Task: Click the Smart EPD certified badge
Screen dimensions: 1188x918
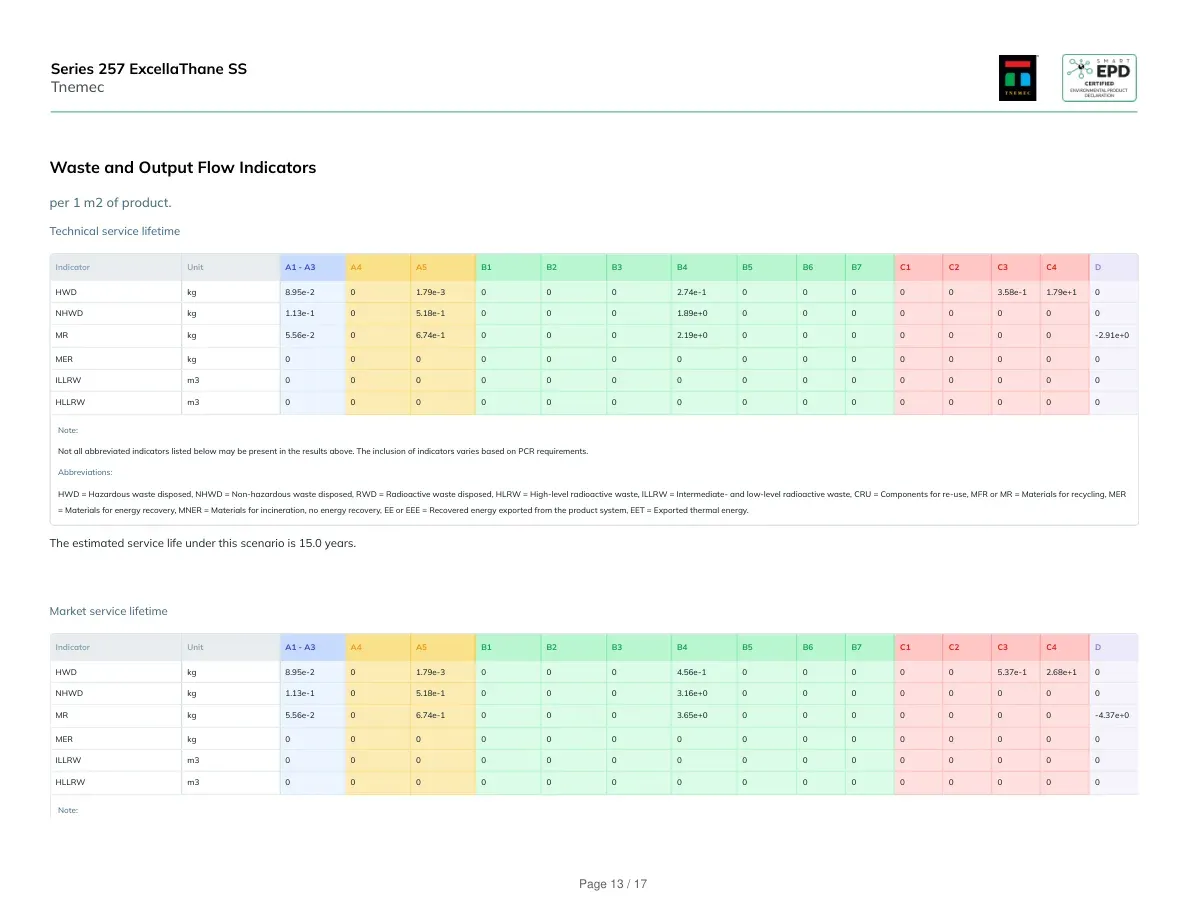Action: point(1099,78)
